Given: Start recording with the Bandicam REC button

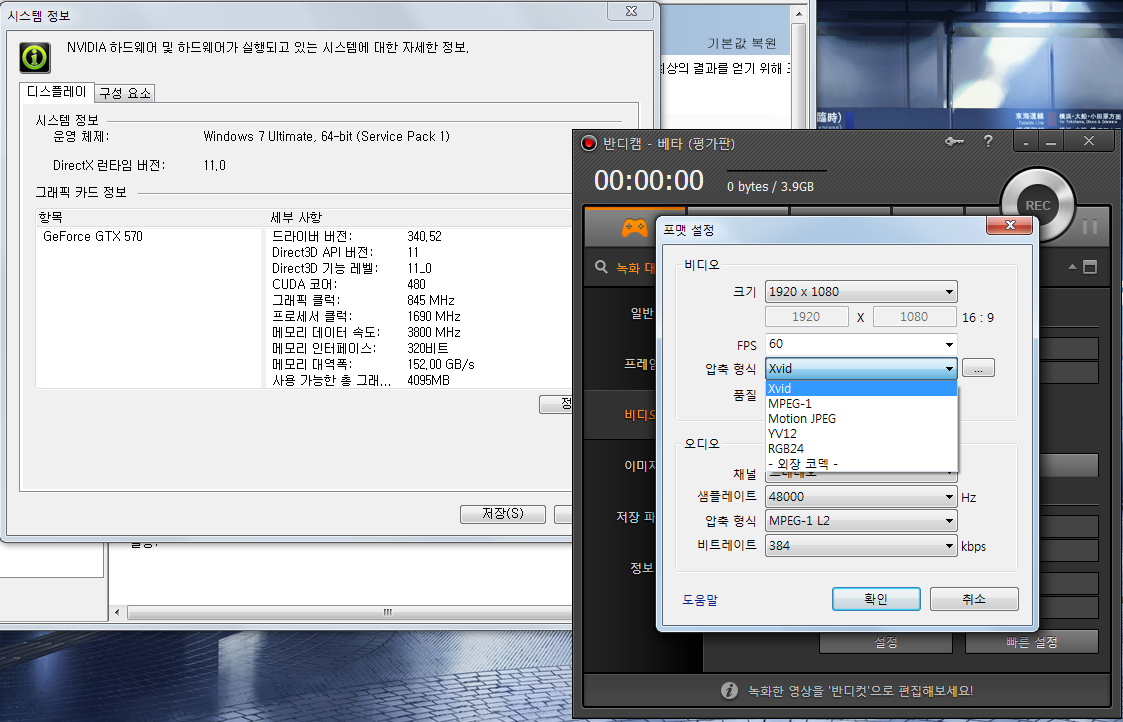Looking at the screenshot, I should click(1037, 206).
